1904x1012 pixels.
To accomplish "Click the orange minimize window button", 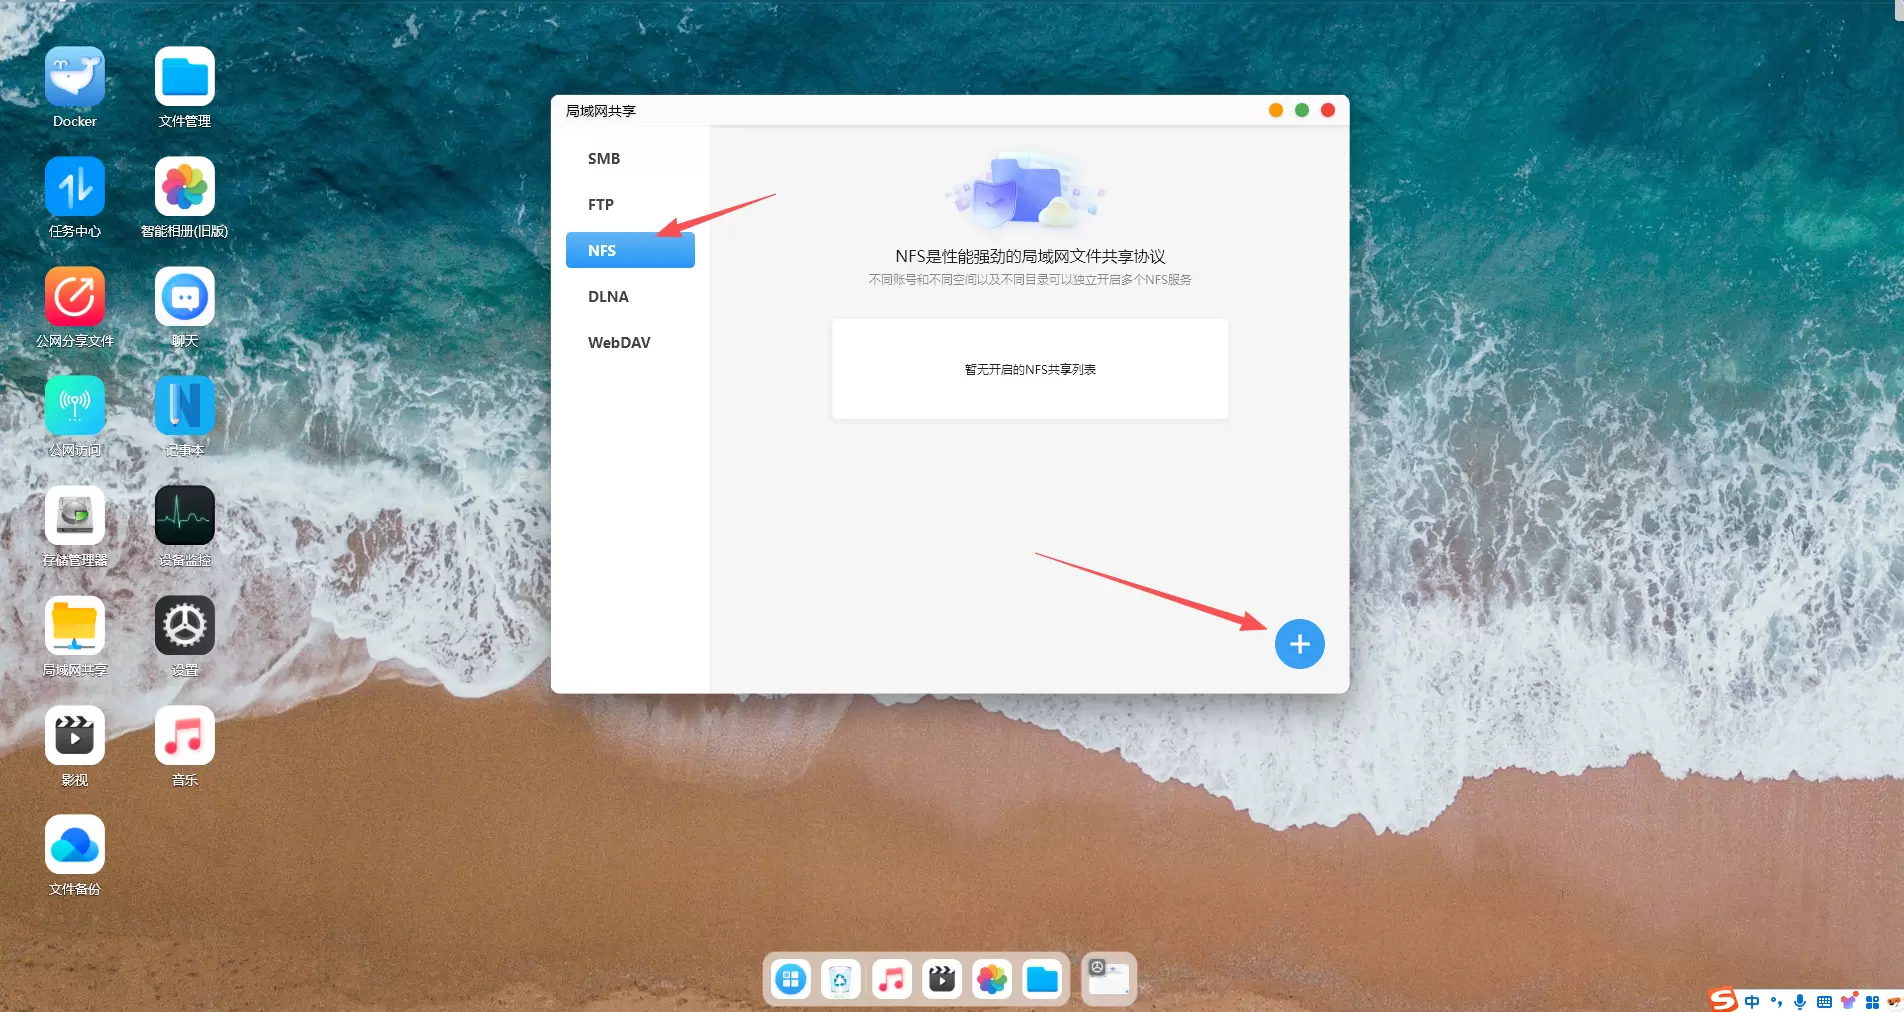I will [1275, 110].
